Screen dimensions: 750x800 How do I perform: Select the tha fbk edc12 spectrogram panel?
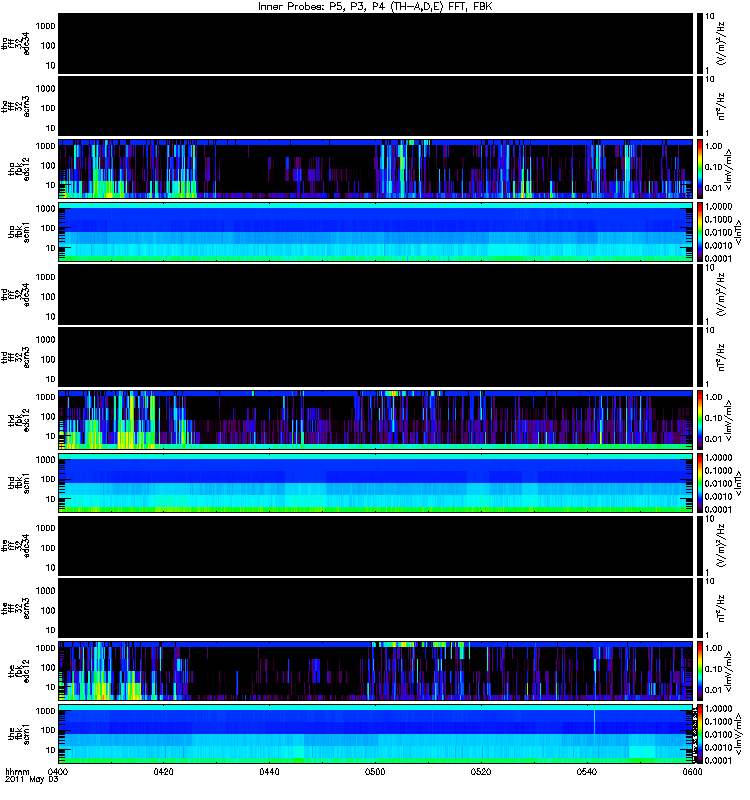coord(376,168)
